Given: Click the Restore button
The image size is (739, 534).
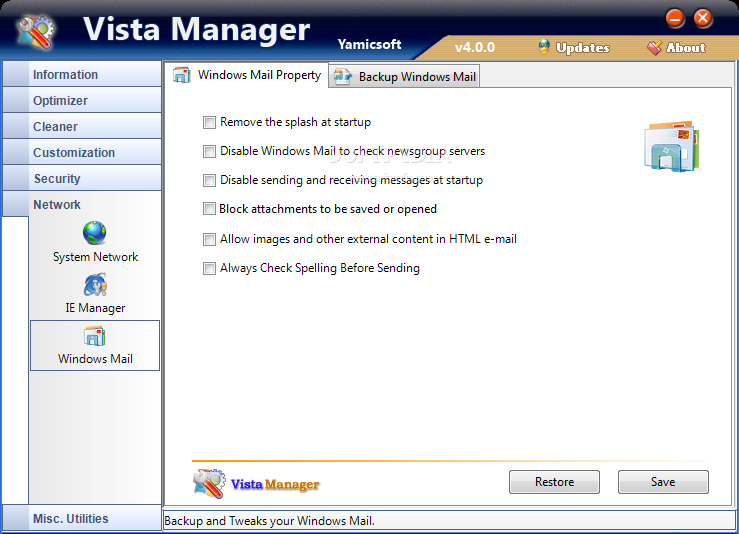Looking at the screenshot, I should point(554,482).
